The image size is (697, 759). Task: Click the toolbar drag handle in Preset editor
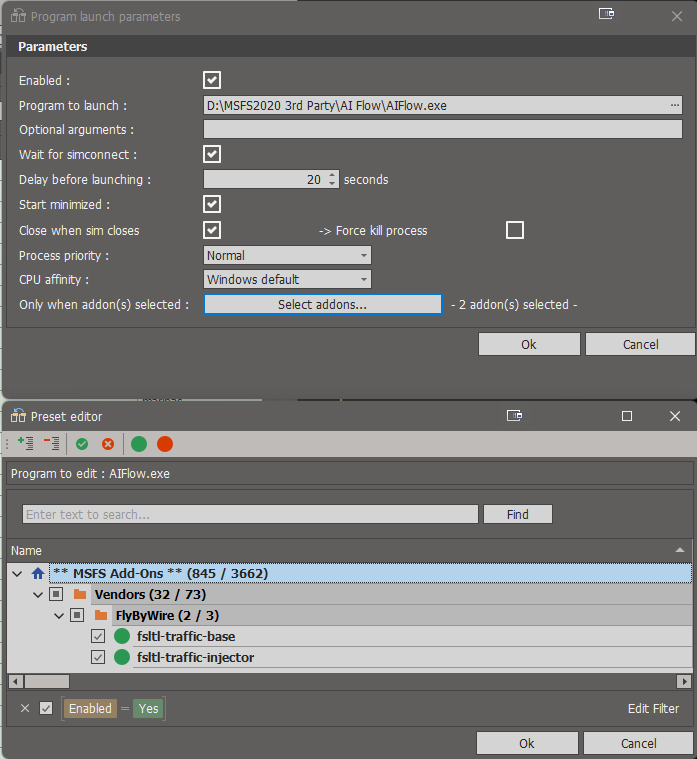7,444
